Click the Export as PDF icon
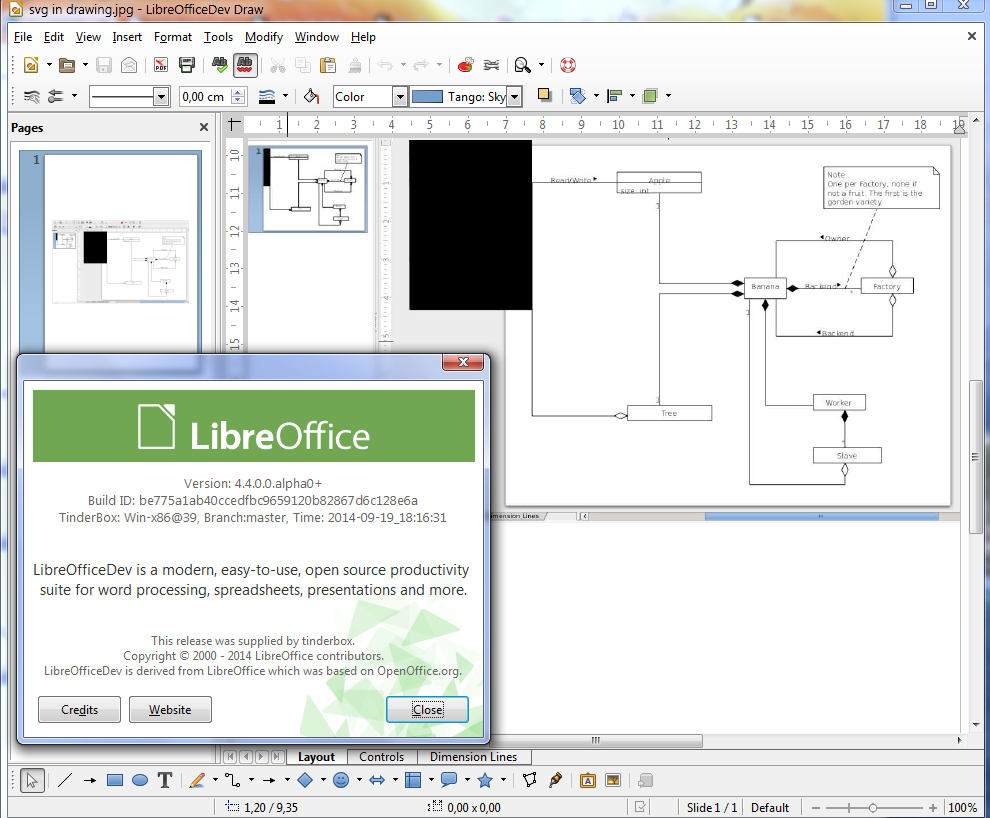This screenshot has height=818, width=990. pos(160,66)
